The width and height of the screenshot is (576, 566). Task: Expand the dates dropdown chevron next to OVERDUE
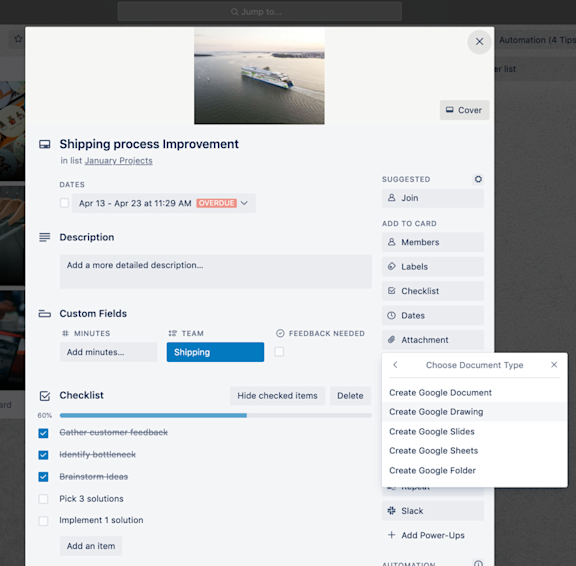(244, 203)
